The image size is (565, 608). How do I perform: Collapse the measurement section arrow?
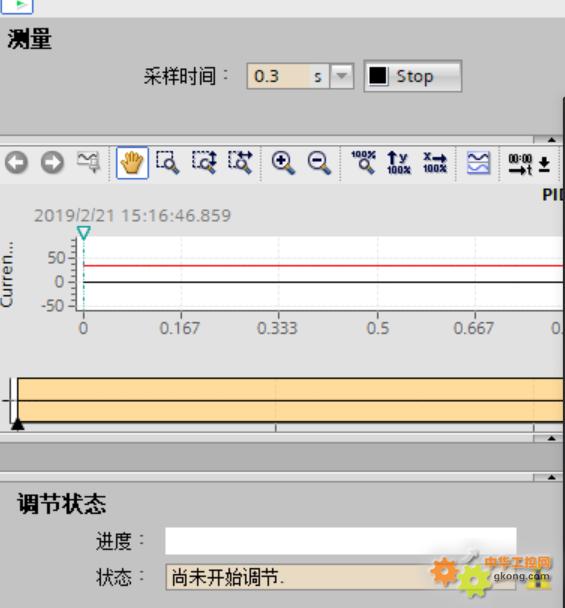point(551,140)
